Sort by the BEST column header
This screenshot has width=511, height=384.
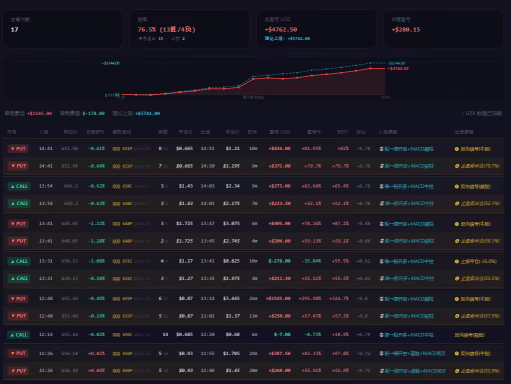(342, 132)
